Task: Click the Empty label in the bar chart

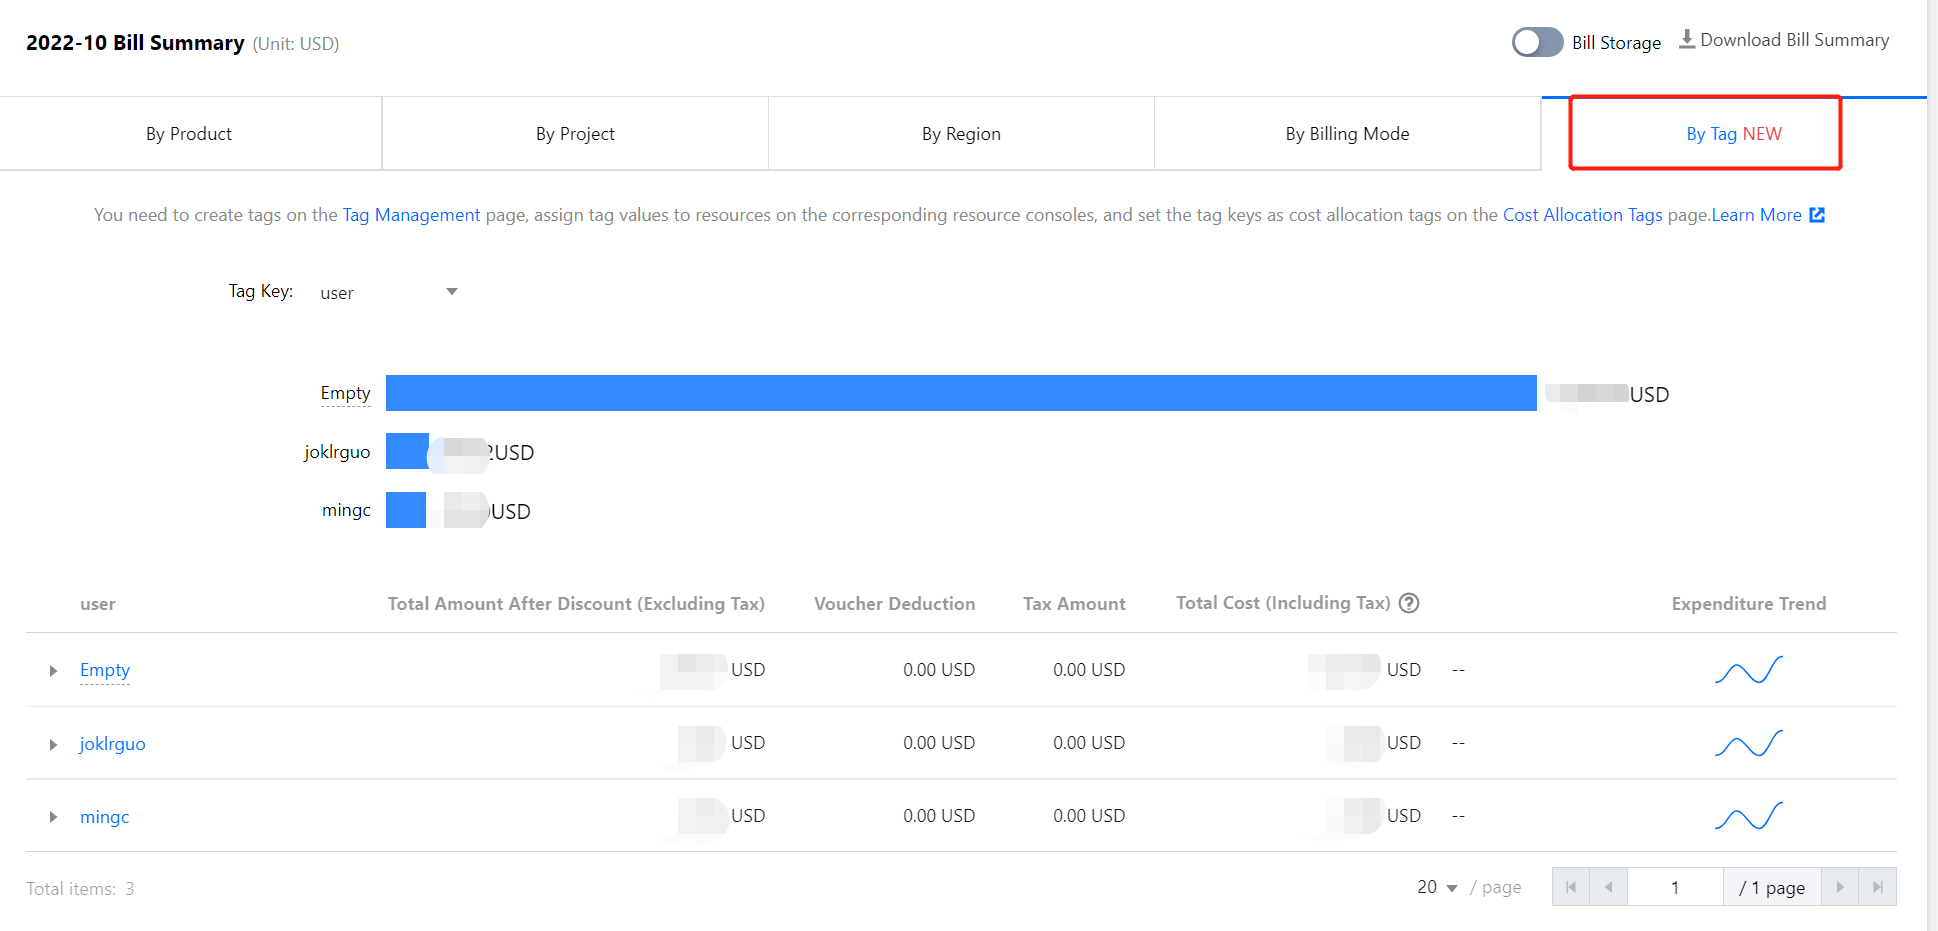Action: (x=345, y=393)
